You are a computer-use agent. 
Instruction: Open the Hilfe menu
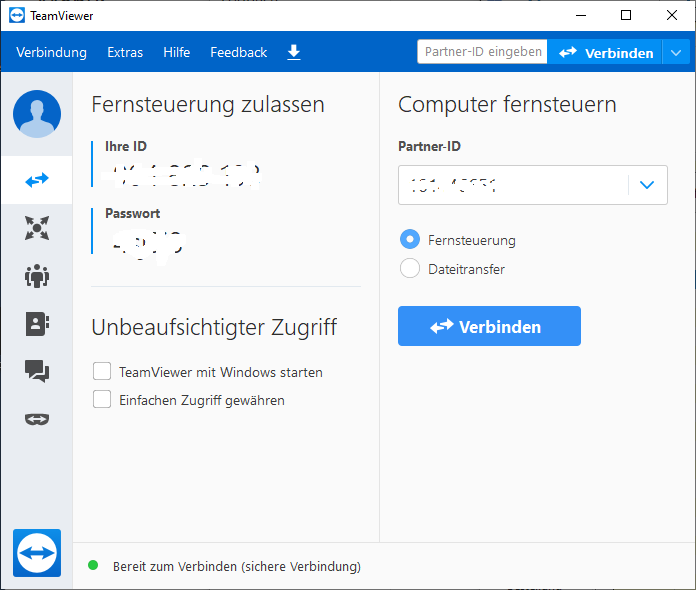177,52
